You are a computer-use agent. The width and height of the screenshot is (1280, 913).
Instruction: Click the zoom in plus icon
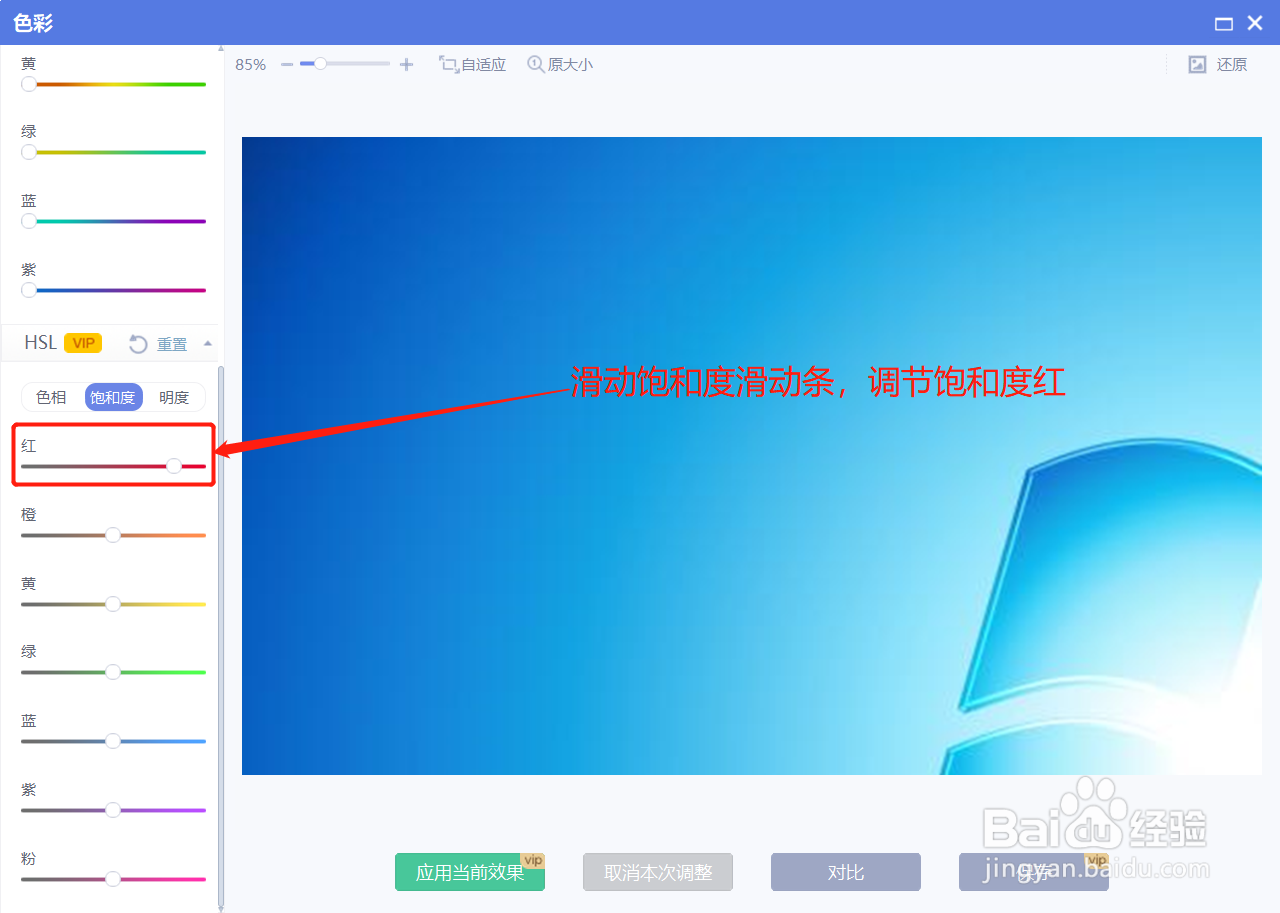click(406, 65)
